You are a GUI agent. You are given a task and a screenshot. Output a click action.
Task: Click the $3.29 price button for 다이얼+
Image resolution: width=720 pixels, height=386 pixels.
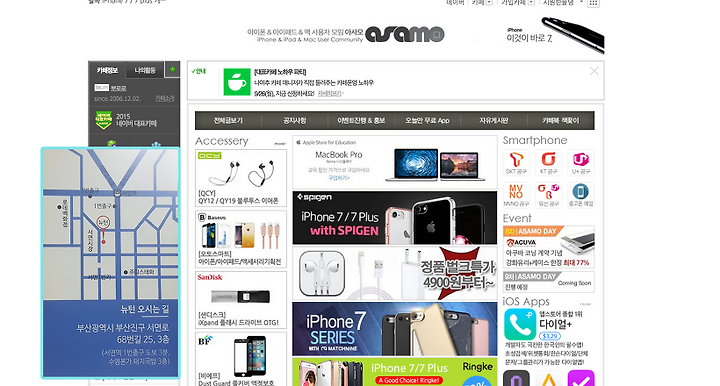coord(549,336)
